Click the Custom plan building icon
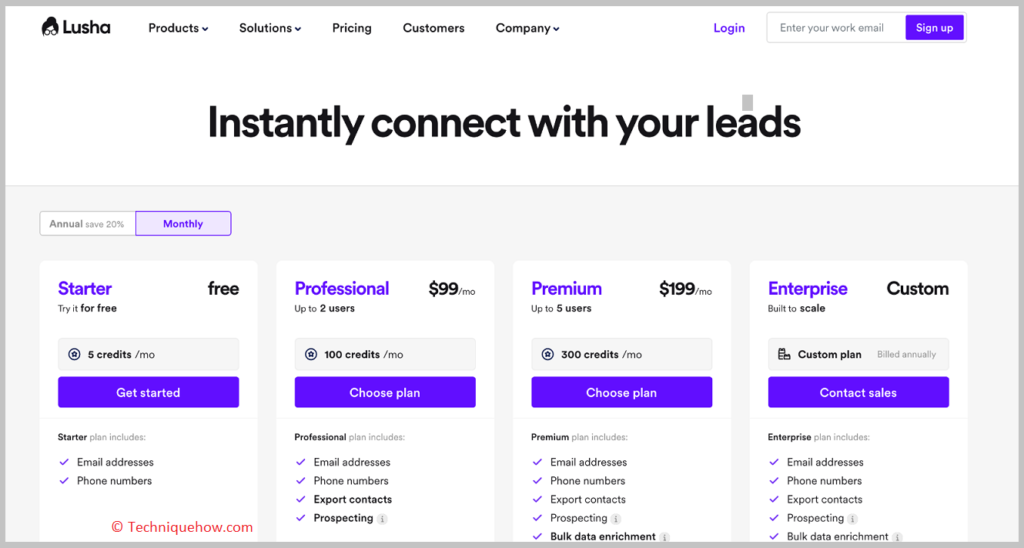 (784, 354)
